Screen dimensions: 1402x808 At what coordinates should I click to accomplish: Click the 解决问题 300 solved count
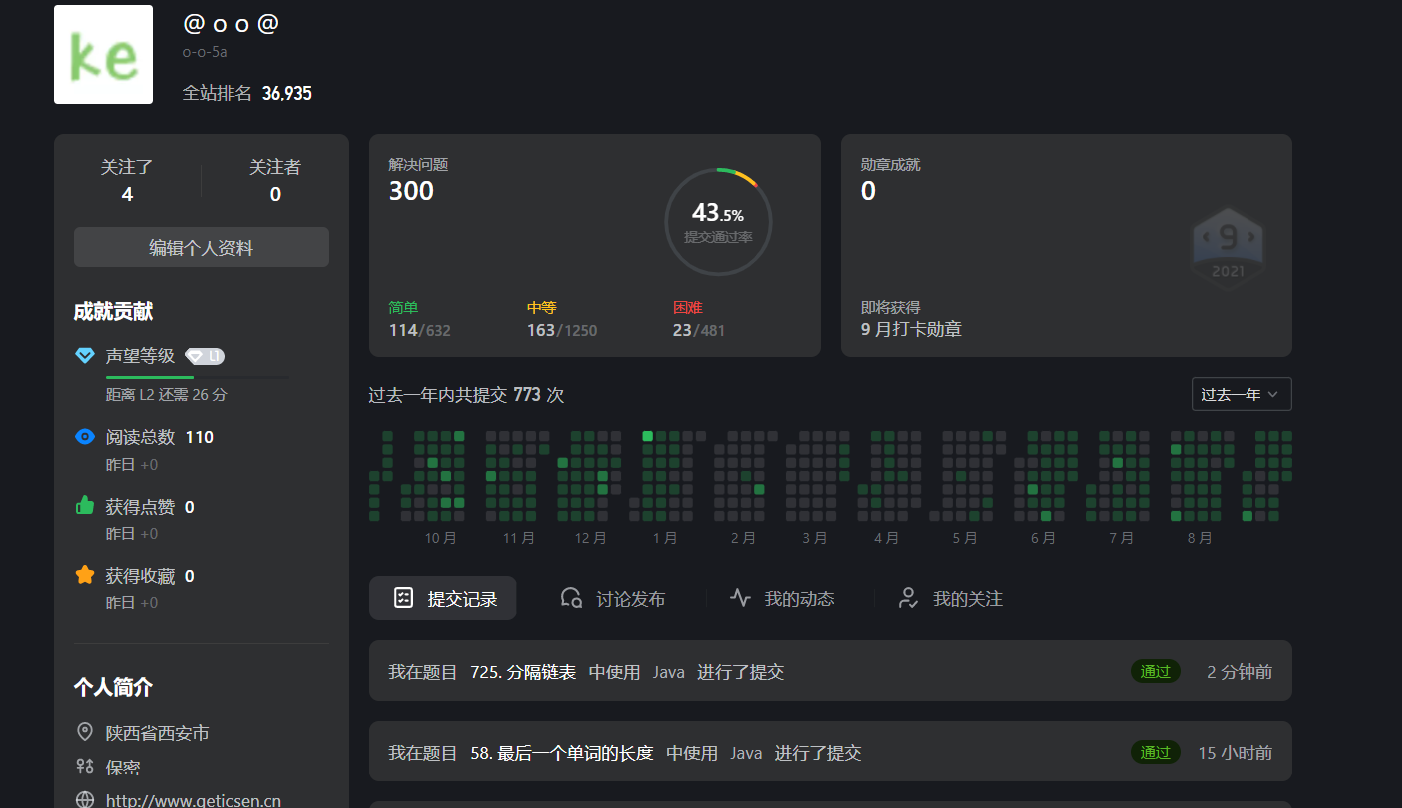418,180
